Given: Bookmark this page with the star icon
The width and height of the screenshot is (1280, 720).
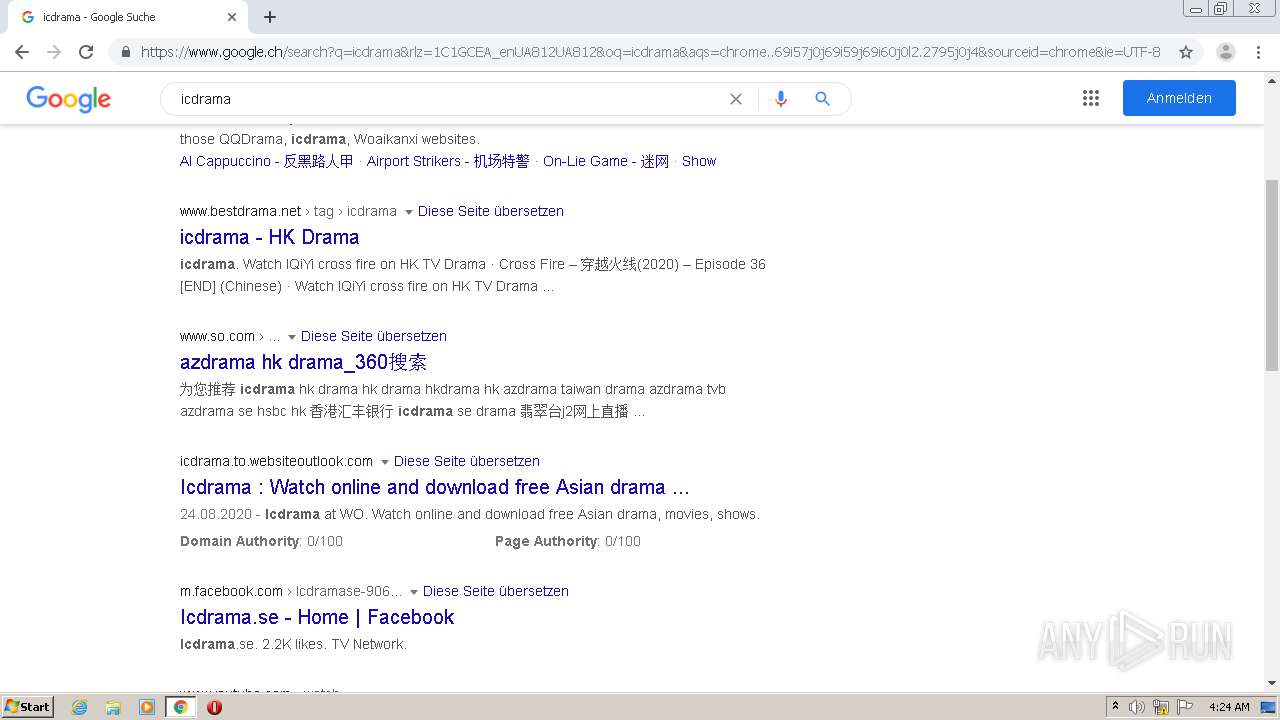Looking at the screenshot, I should pos(1186,52).
